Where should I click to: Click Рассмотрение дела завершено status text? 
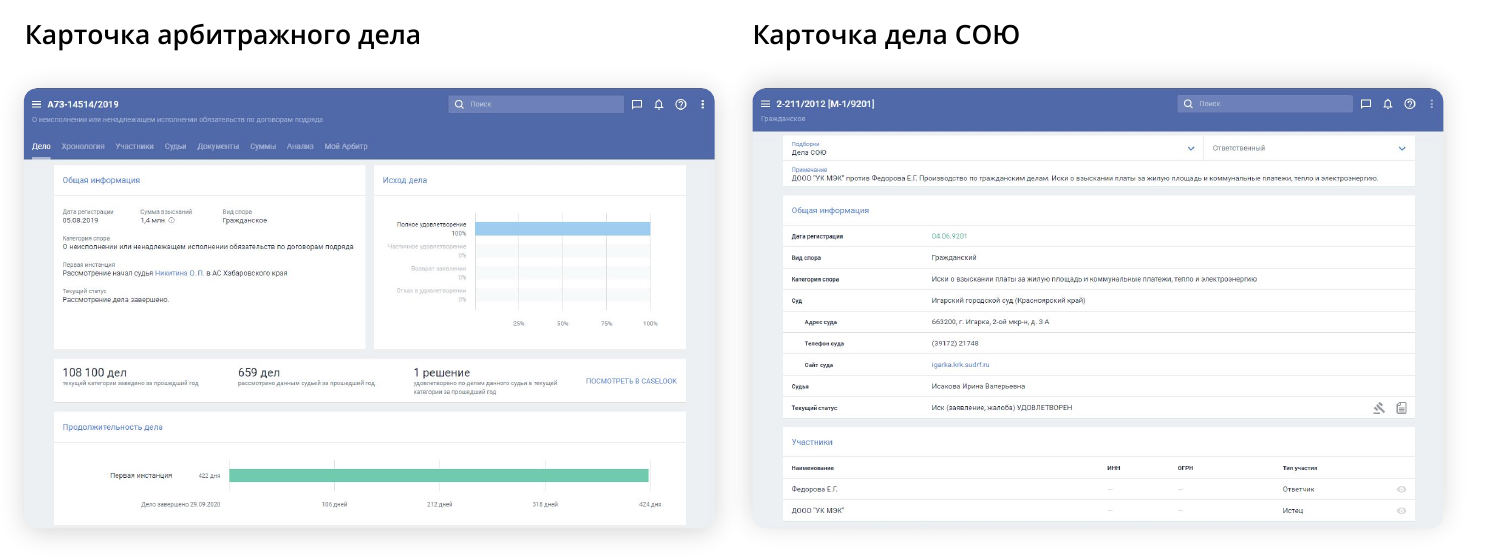click(115, 299)
